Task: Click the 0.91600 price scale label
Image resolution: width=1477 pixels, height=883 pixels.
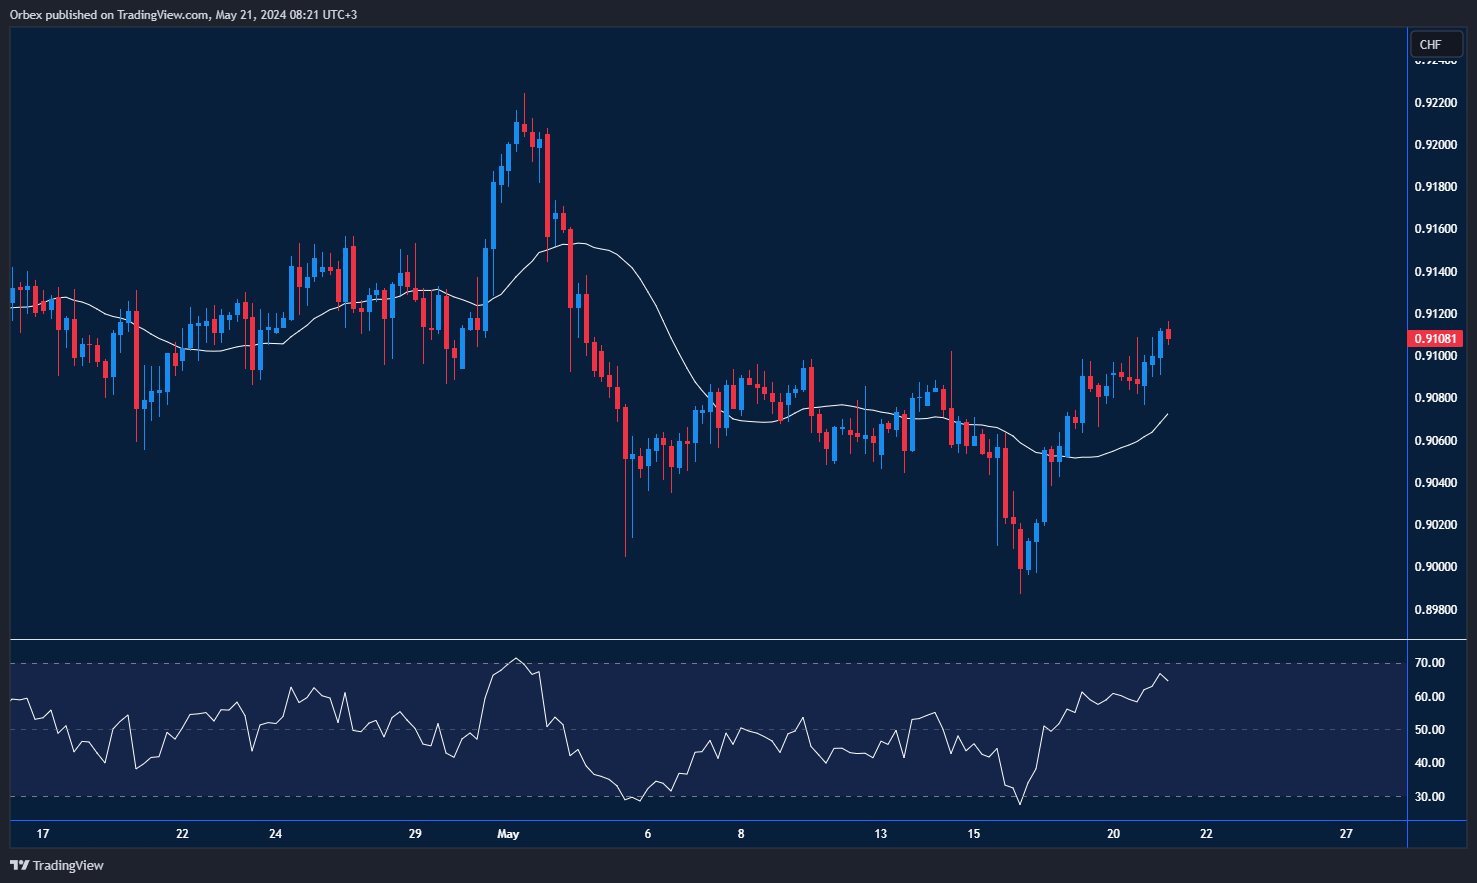Action: pyautogui.click(x=1435, y=229)
